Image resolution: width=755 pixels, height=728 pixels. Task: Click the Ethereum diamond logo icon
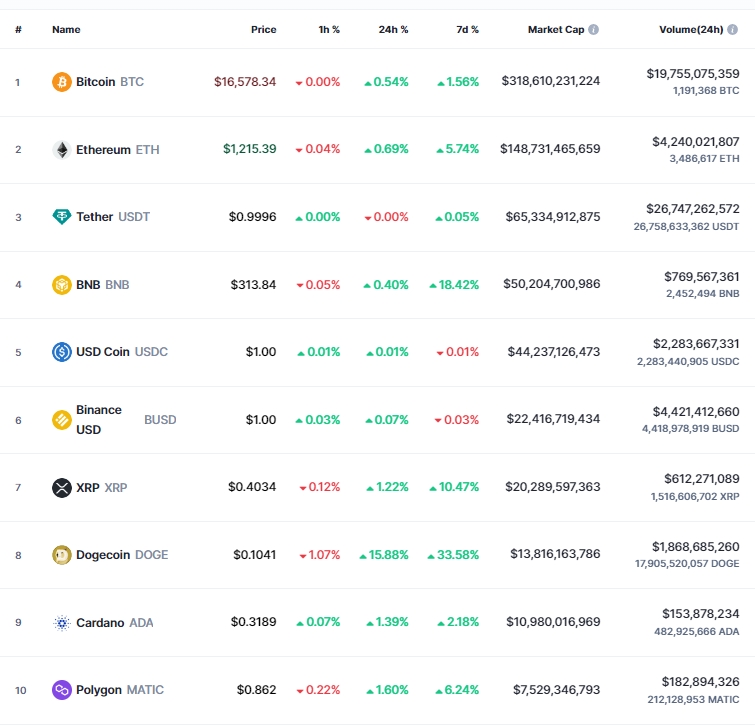(62, 150)
